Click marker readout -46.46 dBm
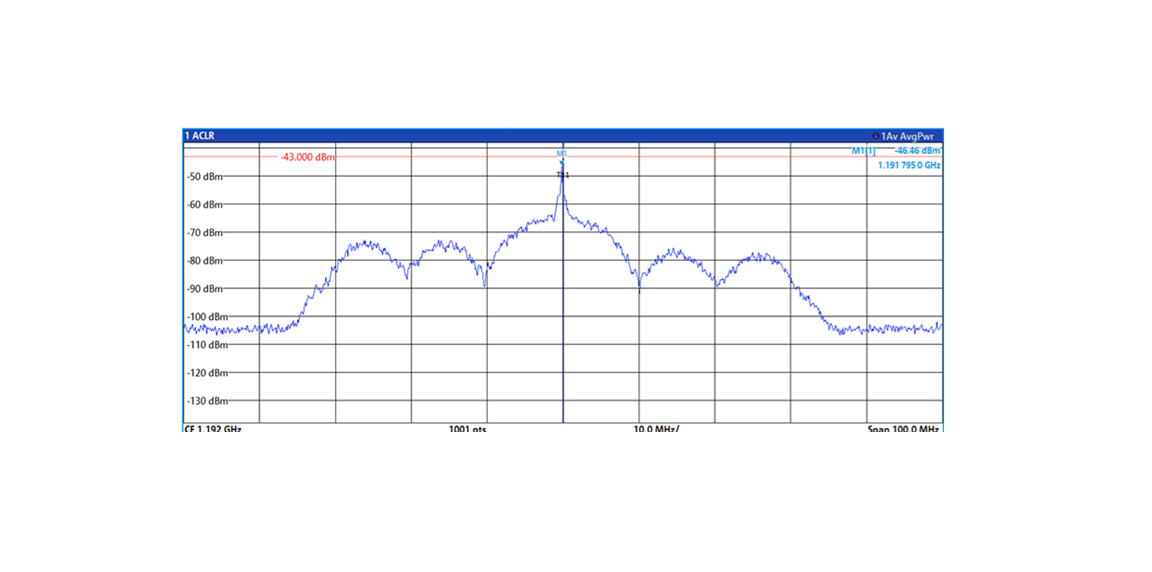This screenshot has height=572, width=1152. click(x=917, y=151)
